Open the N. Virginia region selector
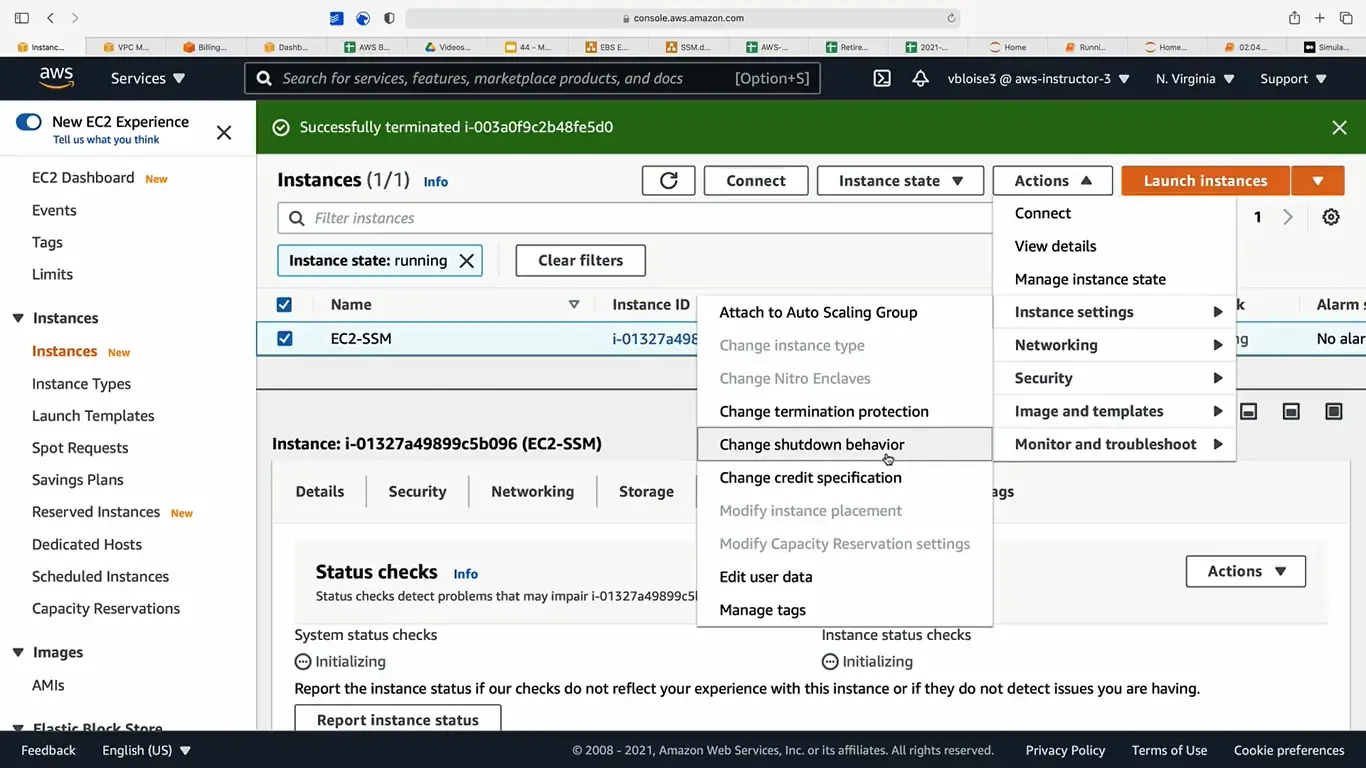Viewport: 1366px width, 768px height. [1195, 78]
